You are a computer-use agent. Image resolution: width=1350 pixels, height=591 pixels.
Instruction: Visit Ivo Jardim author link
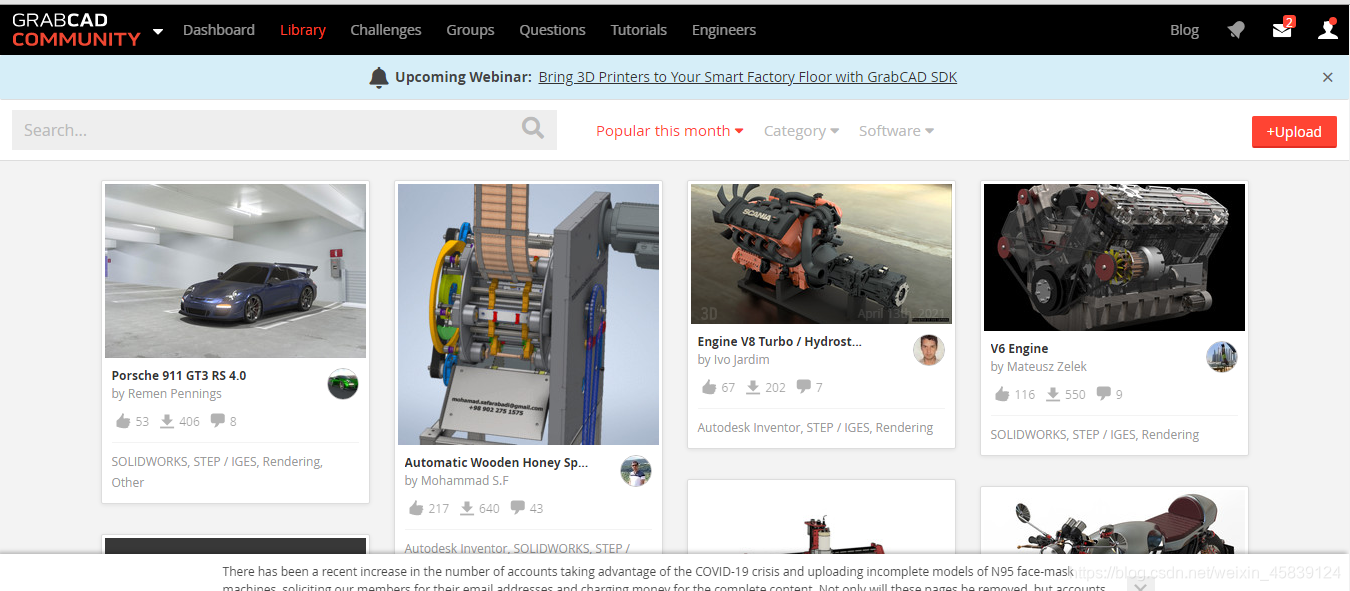(x=742, y=360)
